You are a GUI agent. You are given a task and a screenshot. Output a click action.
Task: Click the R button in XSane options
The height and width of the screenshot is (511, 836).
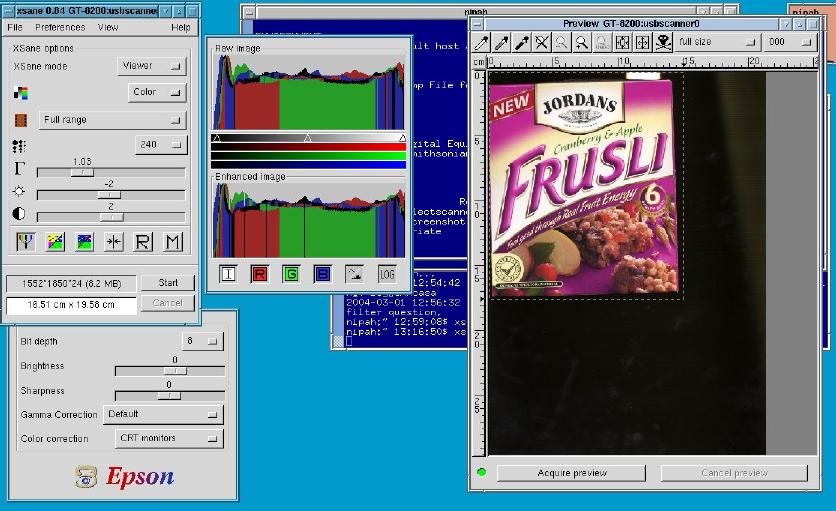click(143, 241)
